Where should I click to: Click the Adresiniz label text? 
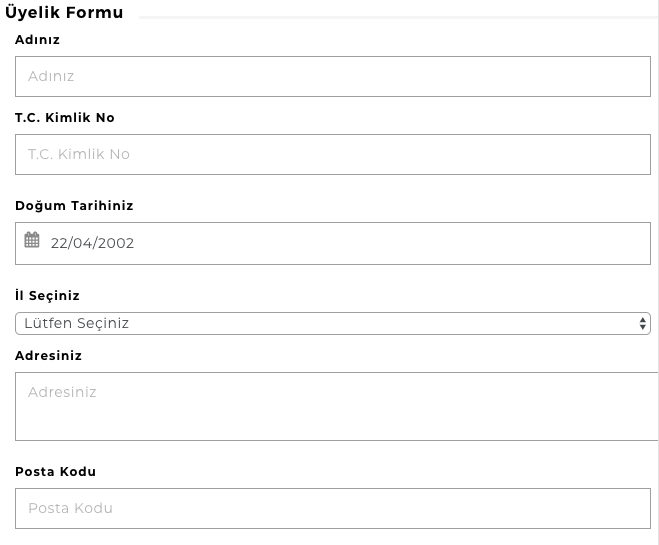click(48, 356)
